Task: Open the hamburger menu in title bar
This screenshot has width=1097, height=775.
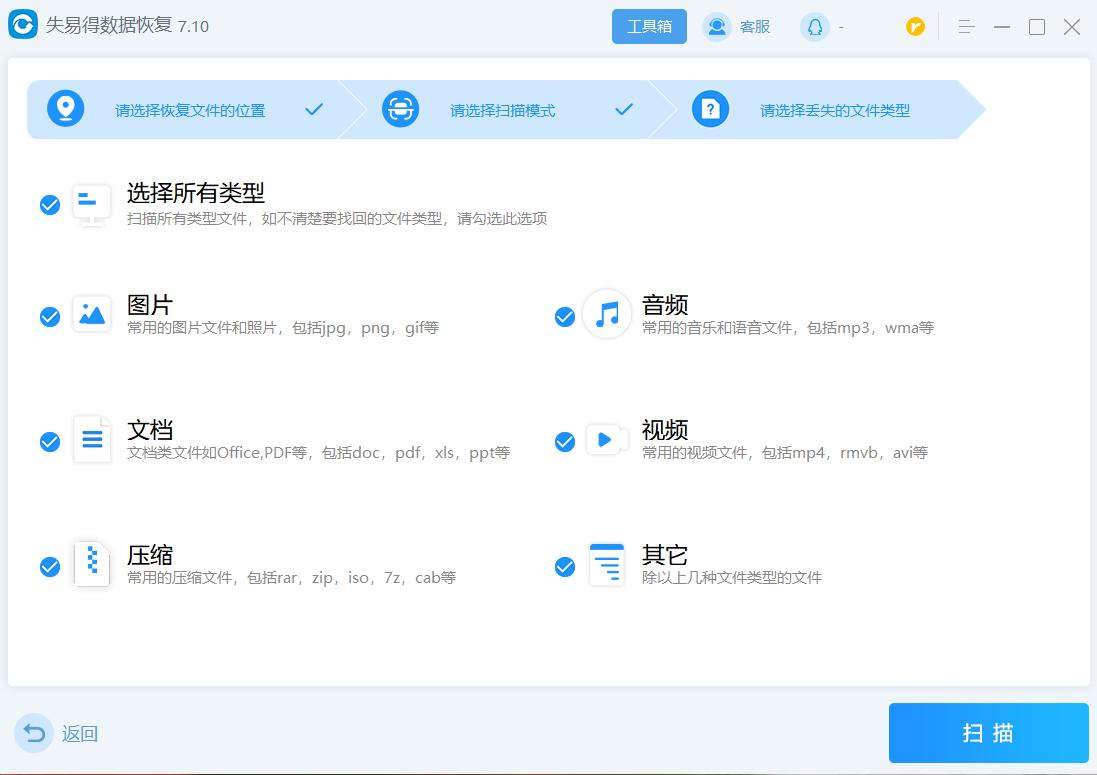Action: 966,27
